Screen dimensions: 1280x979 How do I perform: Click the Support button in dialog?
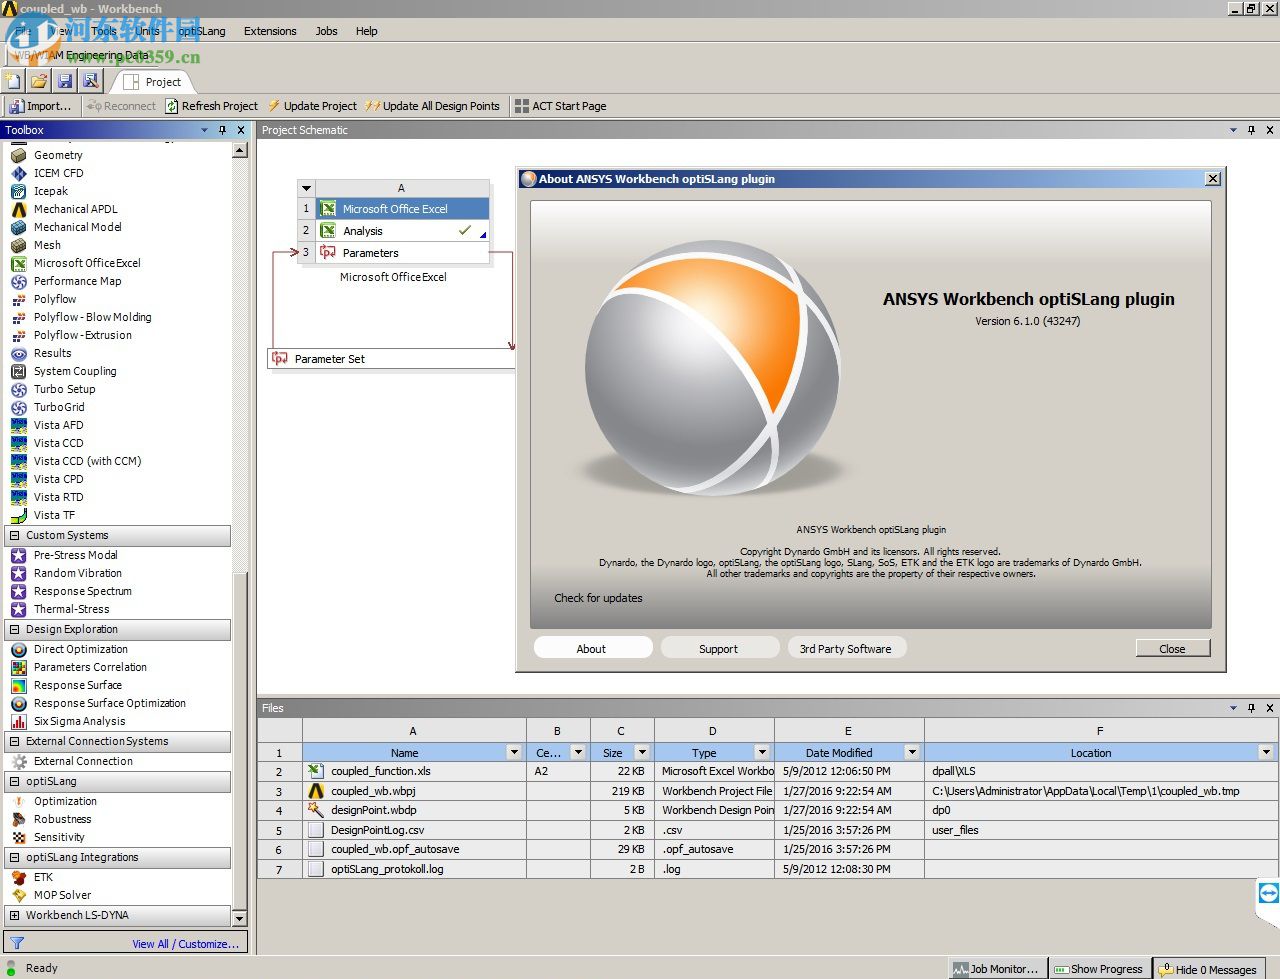(718, 648)
